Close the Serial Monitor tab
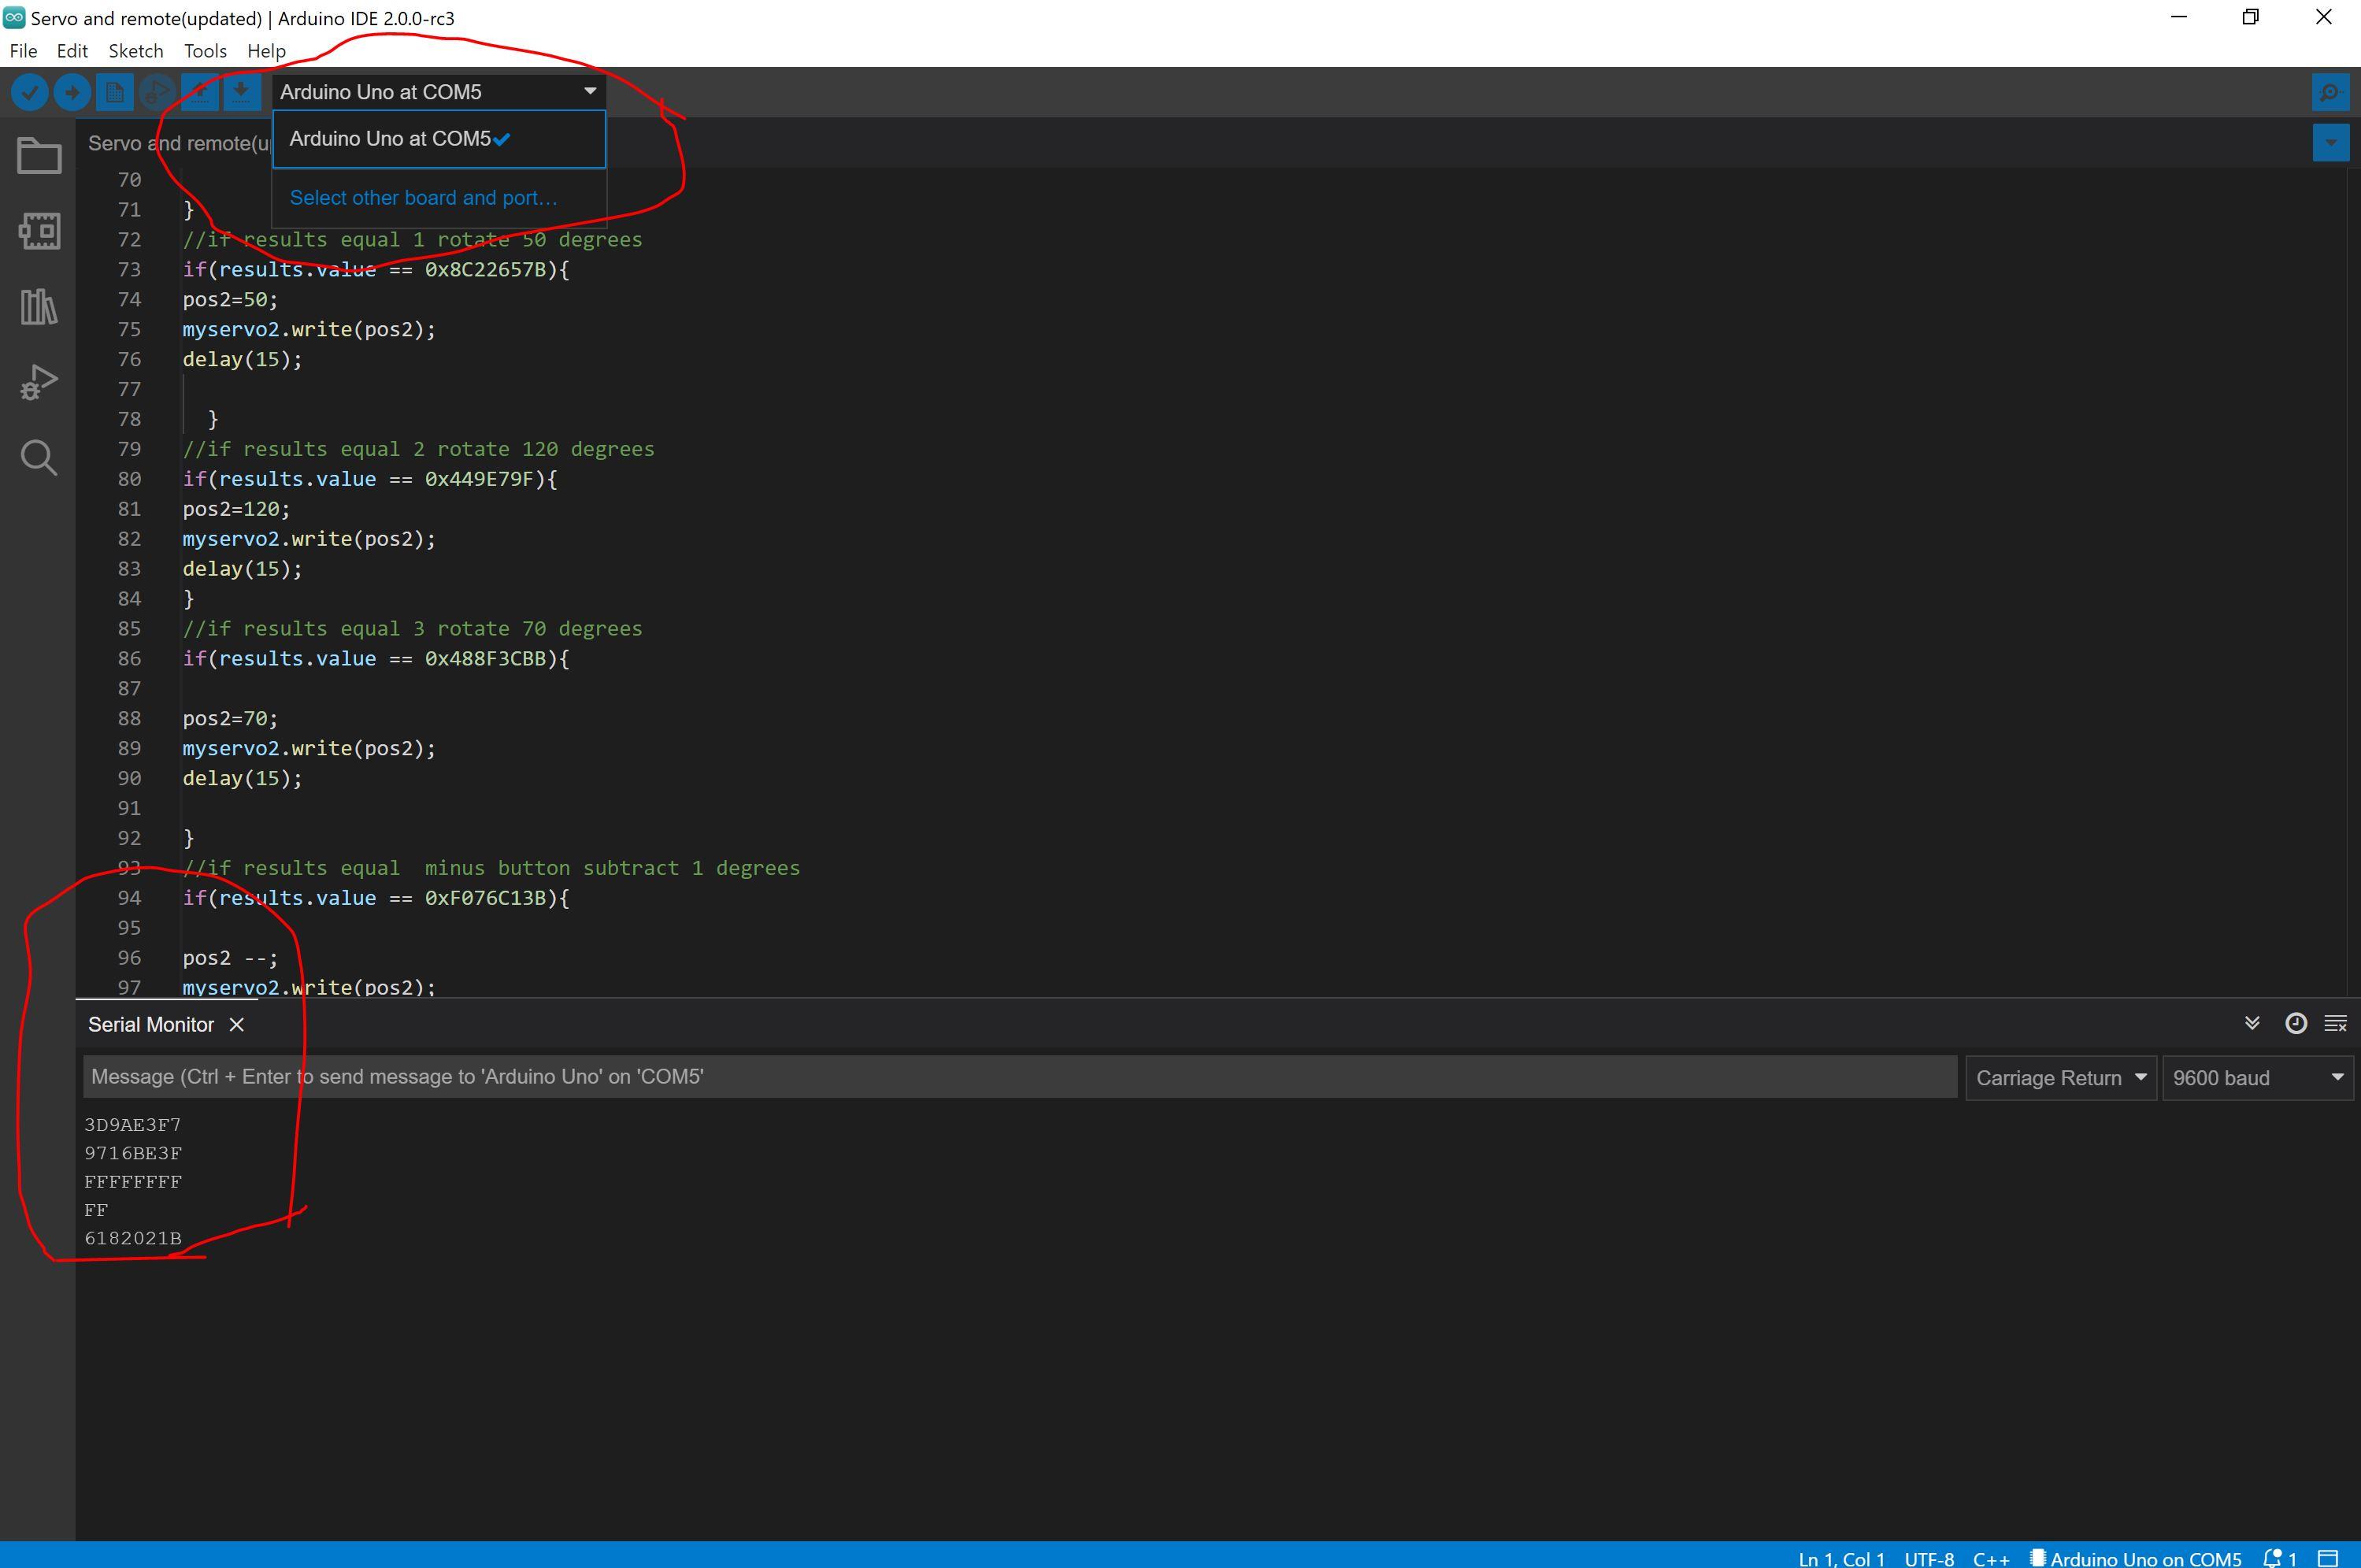2361x1568 pixels. pyautogui.click(x=237, y=1025)
